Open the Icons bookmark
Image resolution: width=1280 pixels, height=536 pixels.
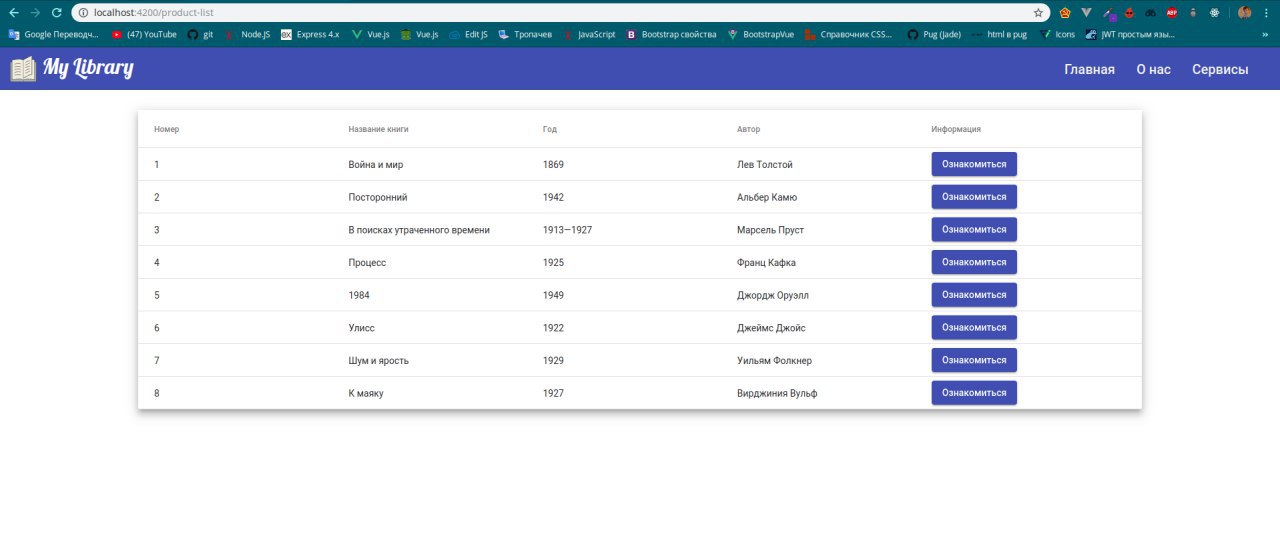pos(1058,34)
